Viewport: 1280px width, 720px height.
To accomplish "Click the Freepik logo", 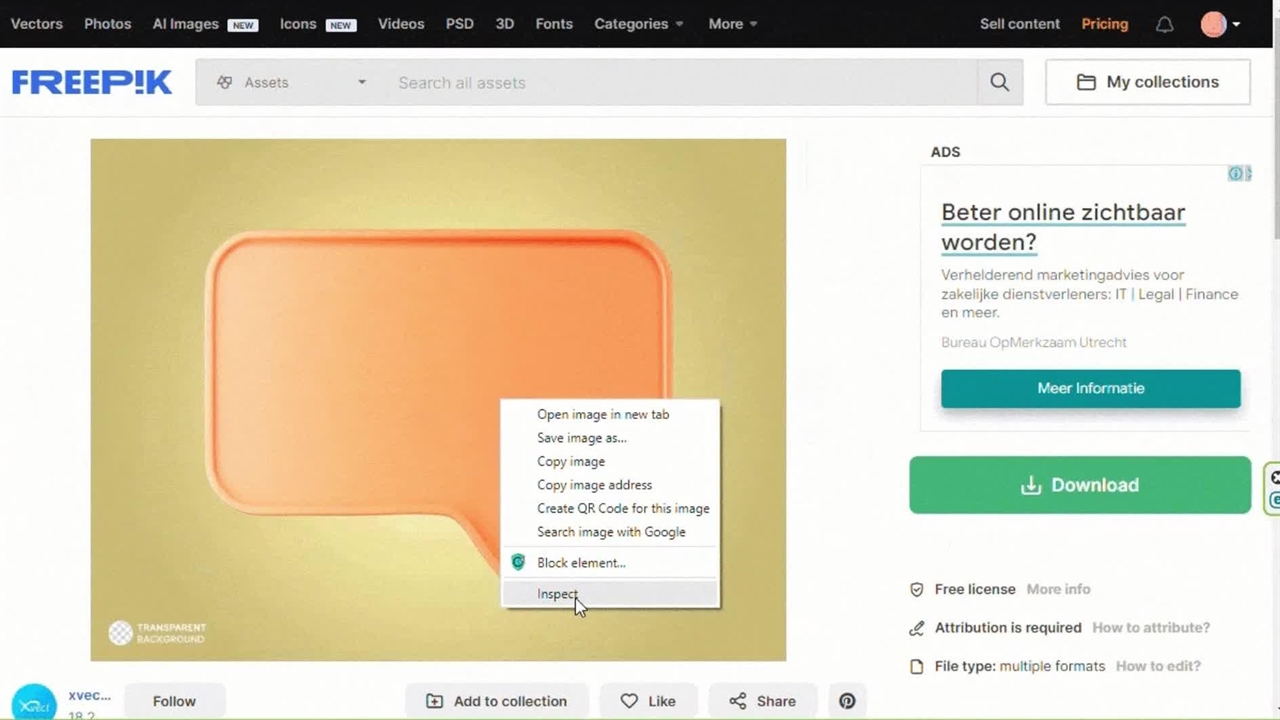I will pos(92,82).
